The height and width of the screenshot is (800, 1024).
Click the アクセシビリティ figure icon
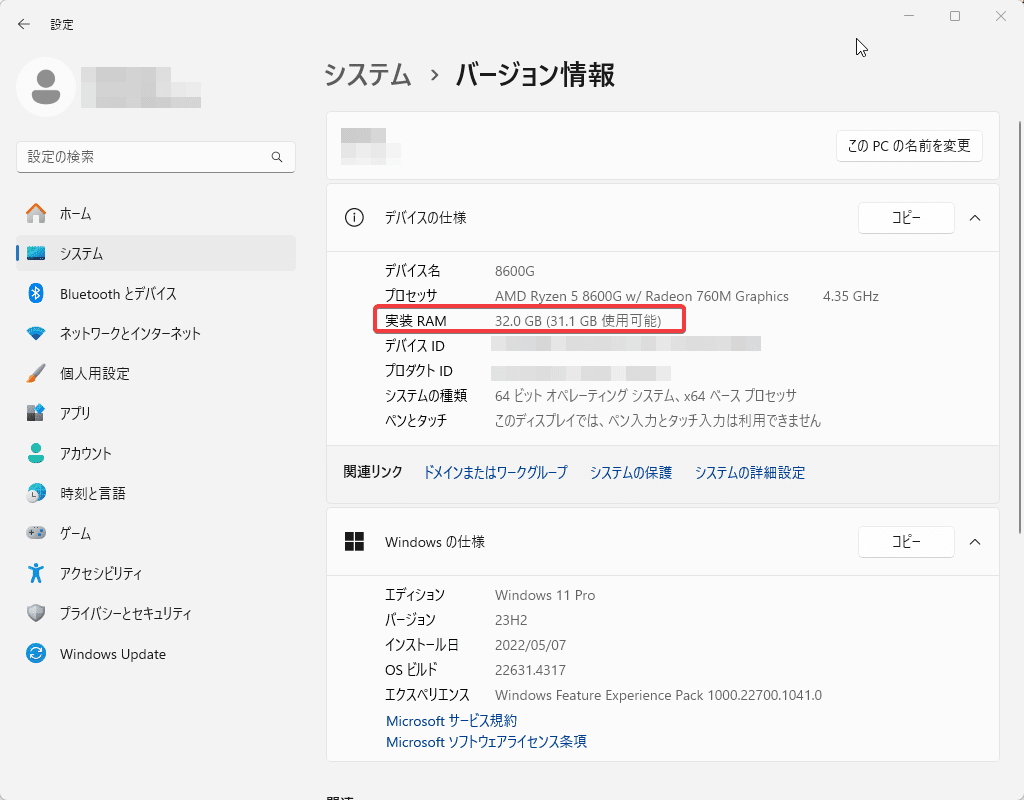tap(36, 573)
